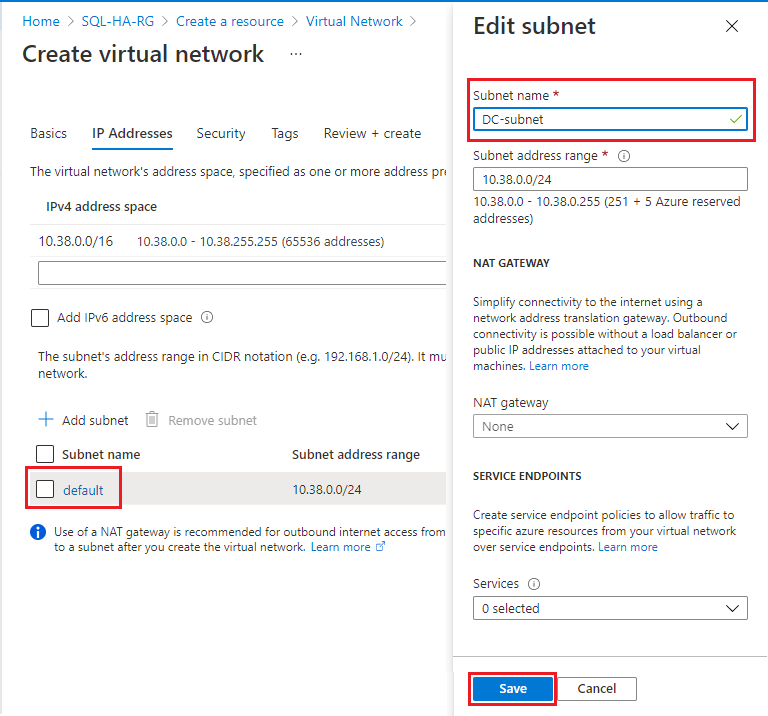
Task: Open Learn more link in NAT gateway notice
Action: (x=340, y=547)
